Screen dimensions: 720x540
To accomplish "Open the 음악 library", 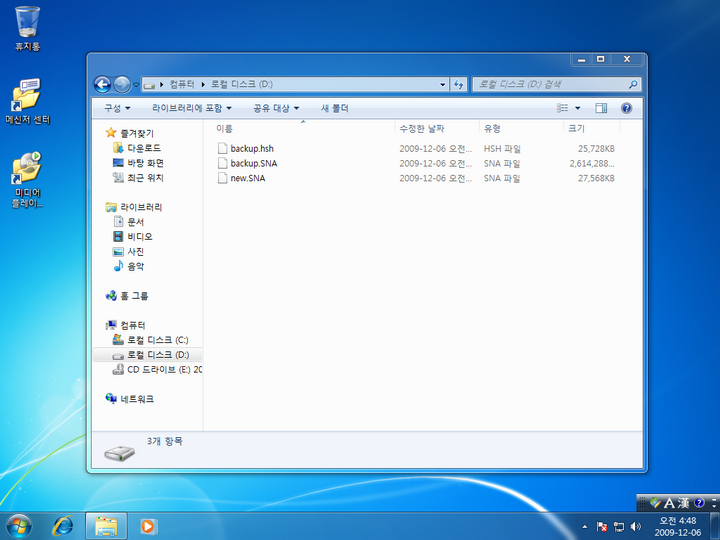I will pos(135,266).
